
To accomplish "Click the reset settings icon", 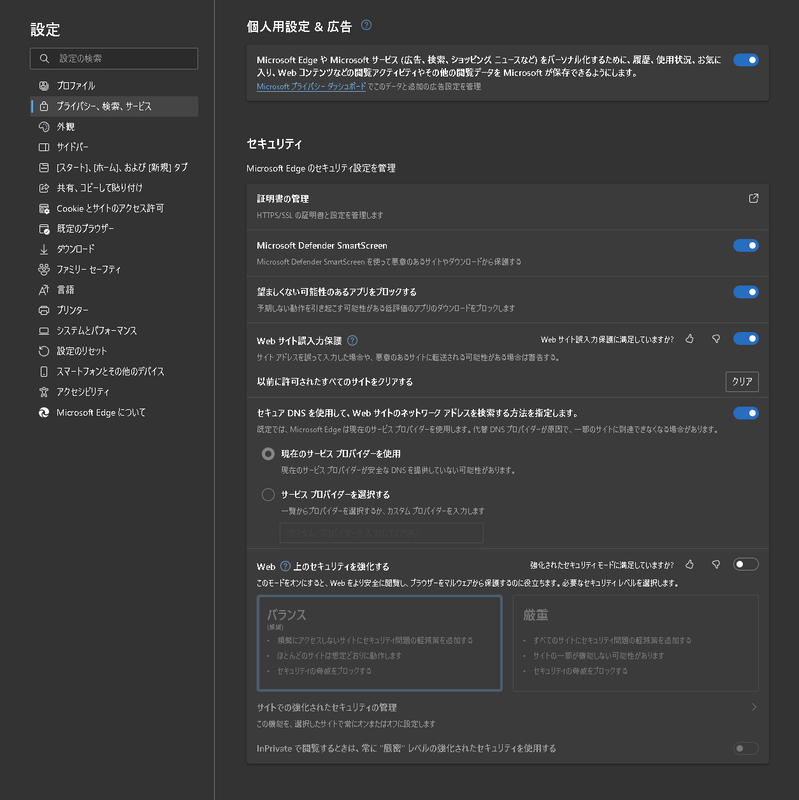I will coord(44,351).
